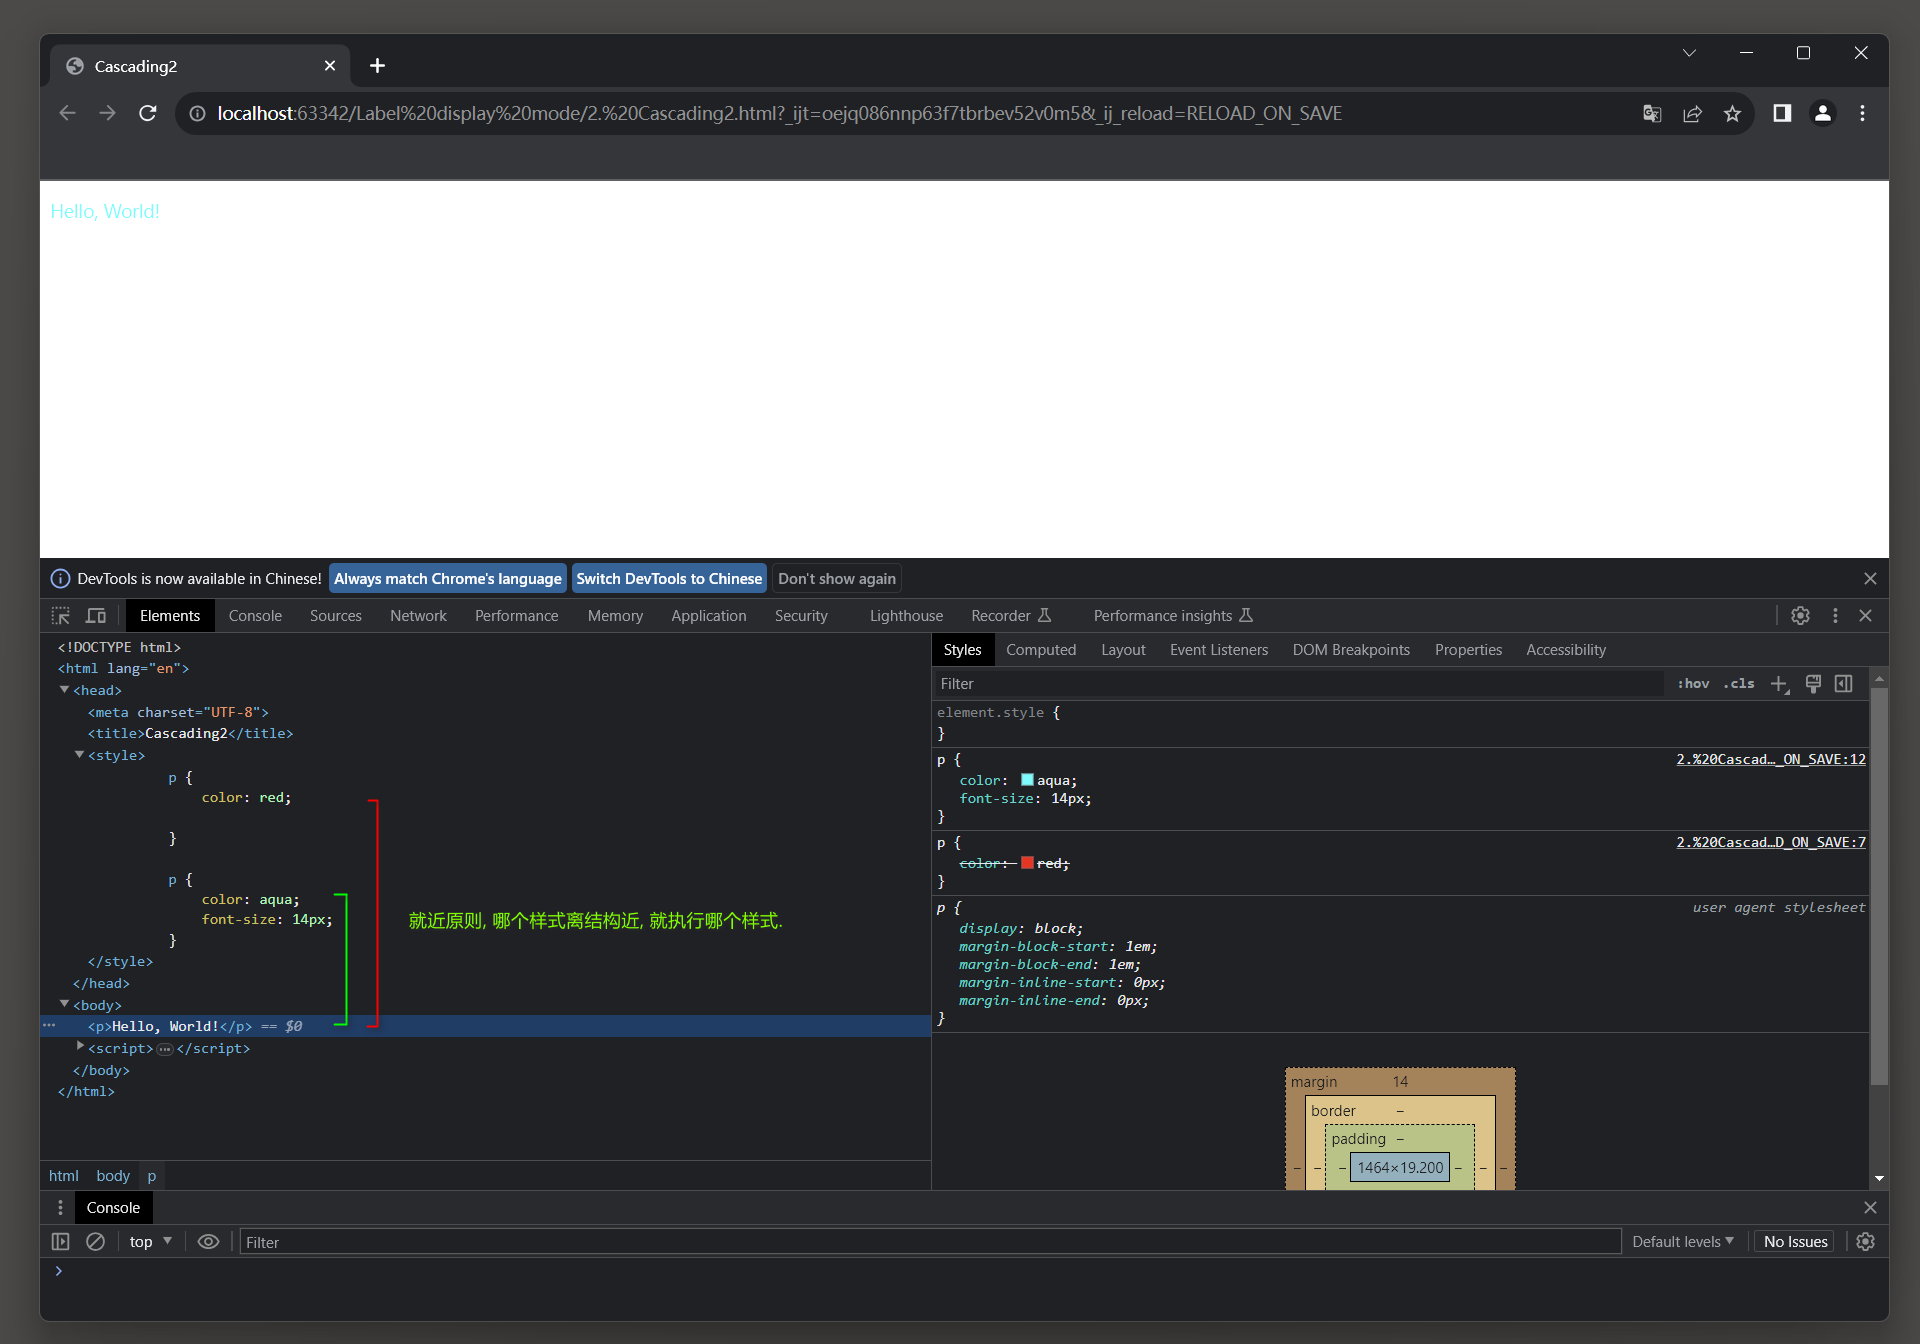
Task: Open the top execution context dropdown
Action: (150, 1242)
